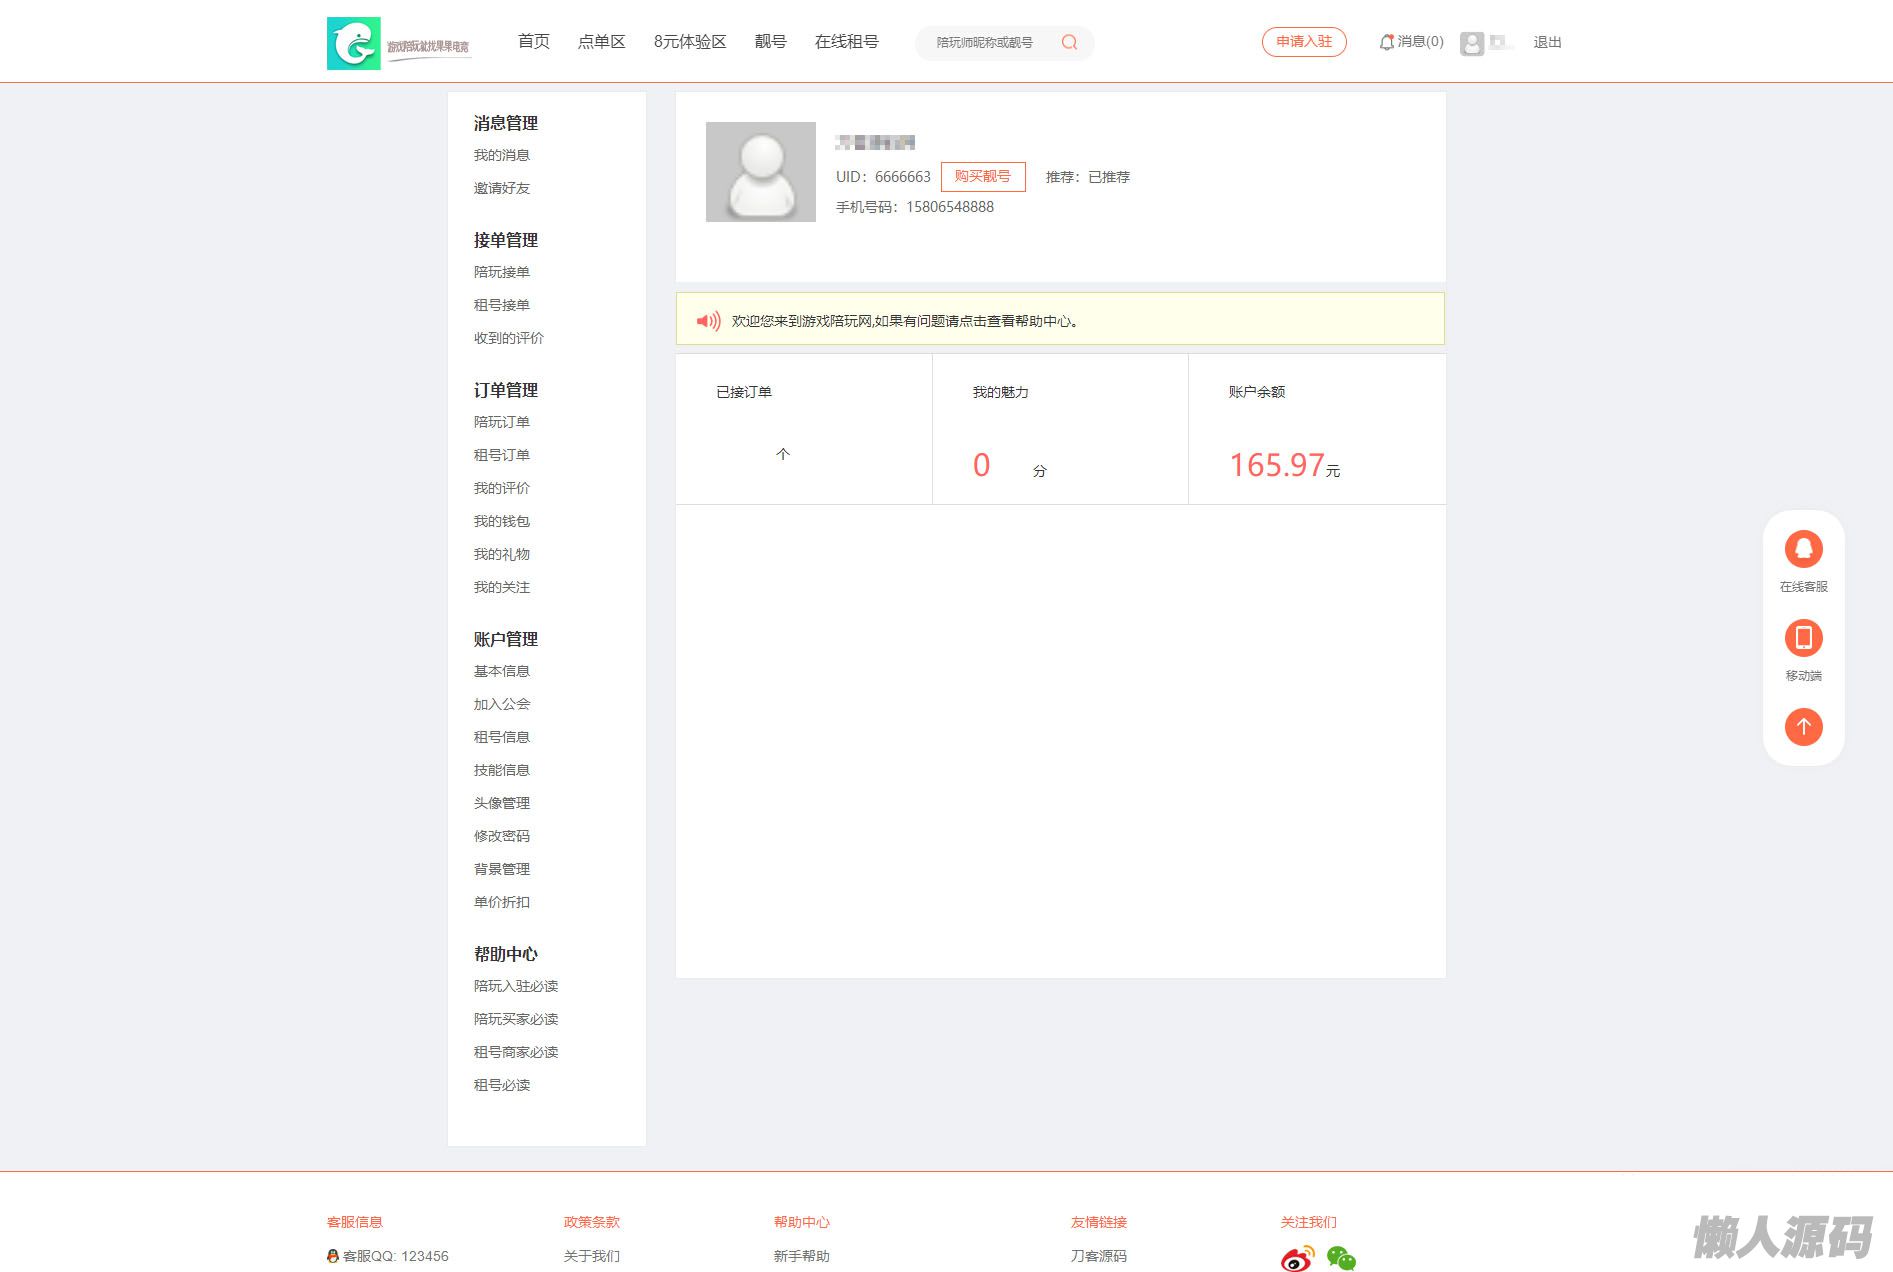Click the search magnifier icon
This screenshot has height=1272, width=1893.
pyautogui.click(x=1069, y=42)
